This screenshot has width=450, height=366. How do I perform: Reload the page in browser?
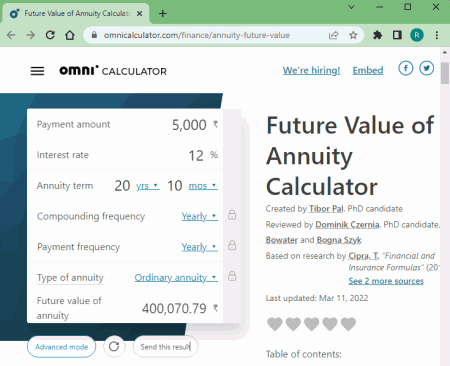click(50, 35)
